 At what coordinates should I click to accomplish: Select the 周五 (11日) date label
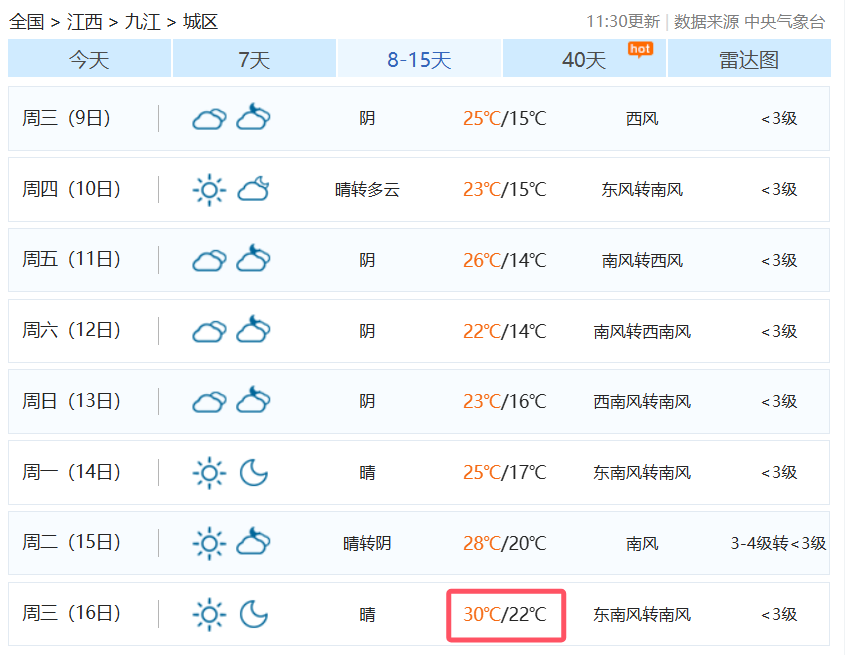[71, 260]
